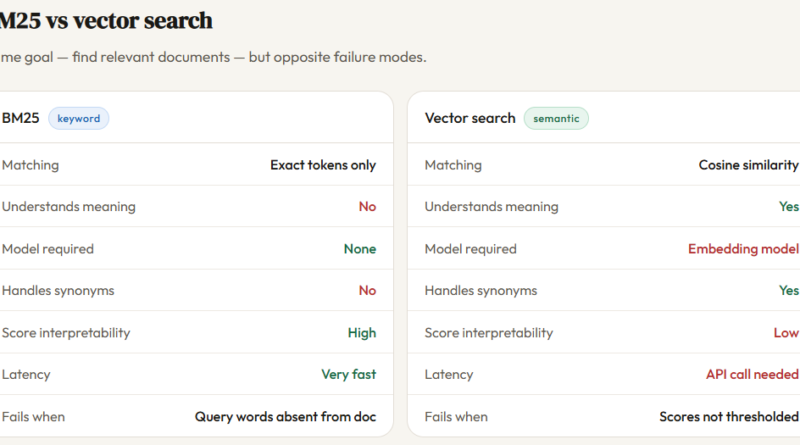Click the 'Scores not thresholded' text
The width and height of the screenshot is (800, 445).
[729, 416]
